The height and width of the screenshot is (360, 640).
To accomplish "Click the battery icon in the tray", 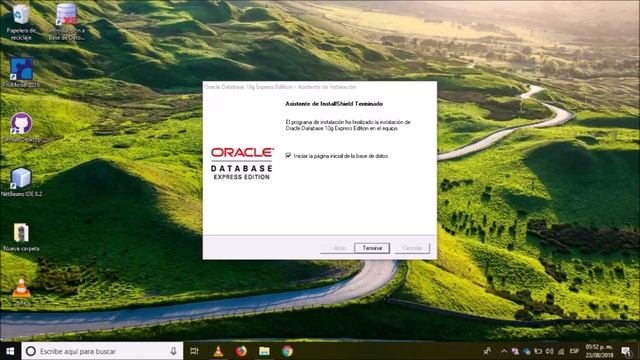I will [x=538, y=351].
